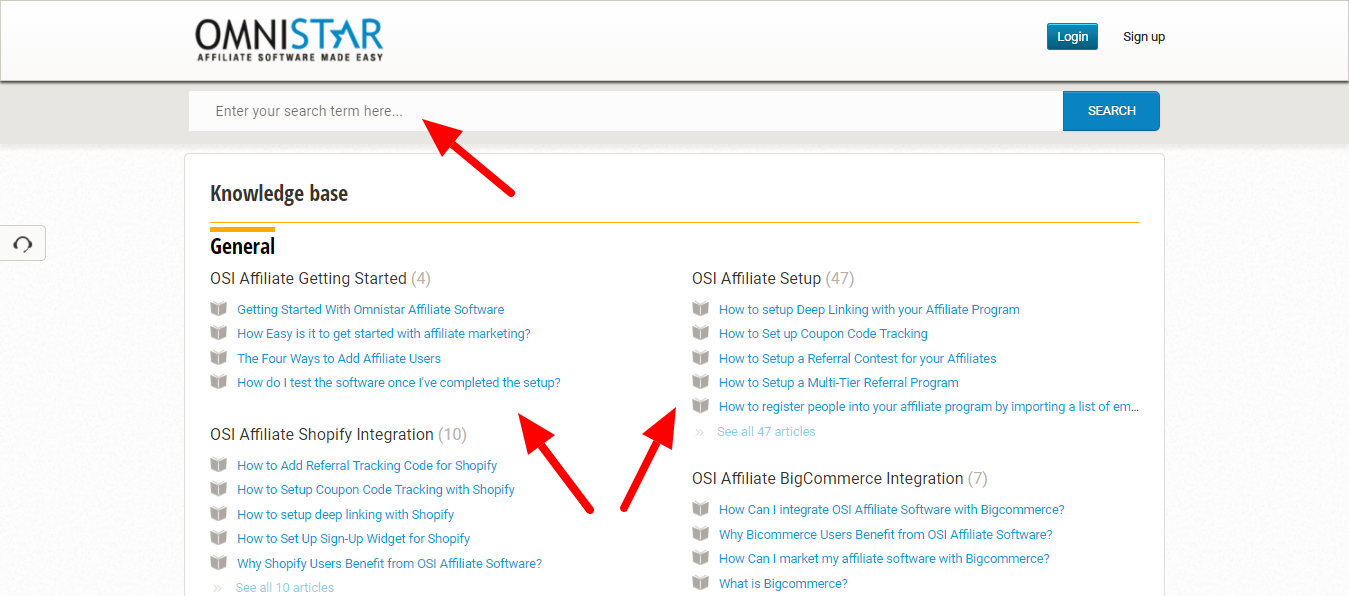Click the General section heading
This screenshot has width=1349, height=596.
[x=243, y=246]
